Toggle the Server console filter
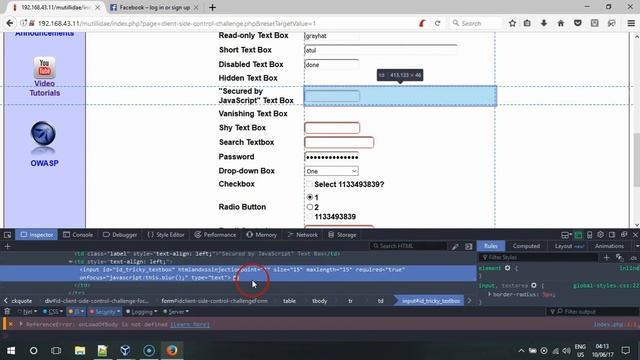This screenshot has height=360, width=640. point(176,311)
